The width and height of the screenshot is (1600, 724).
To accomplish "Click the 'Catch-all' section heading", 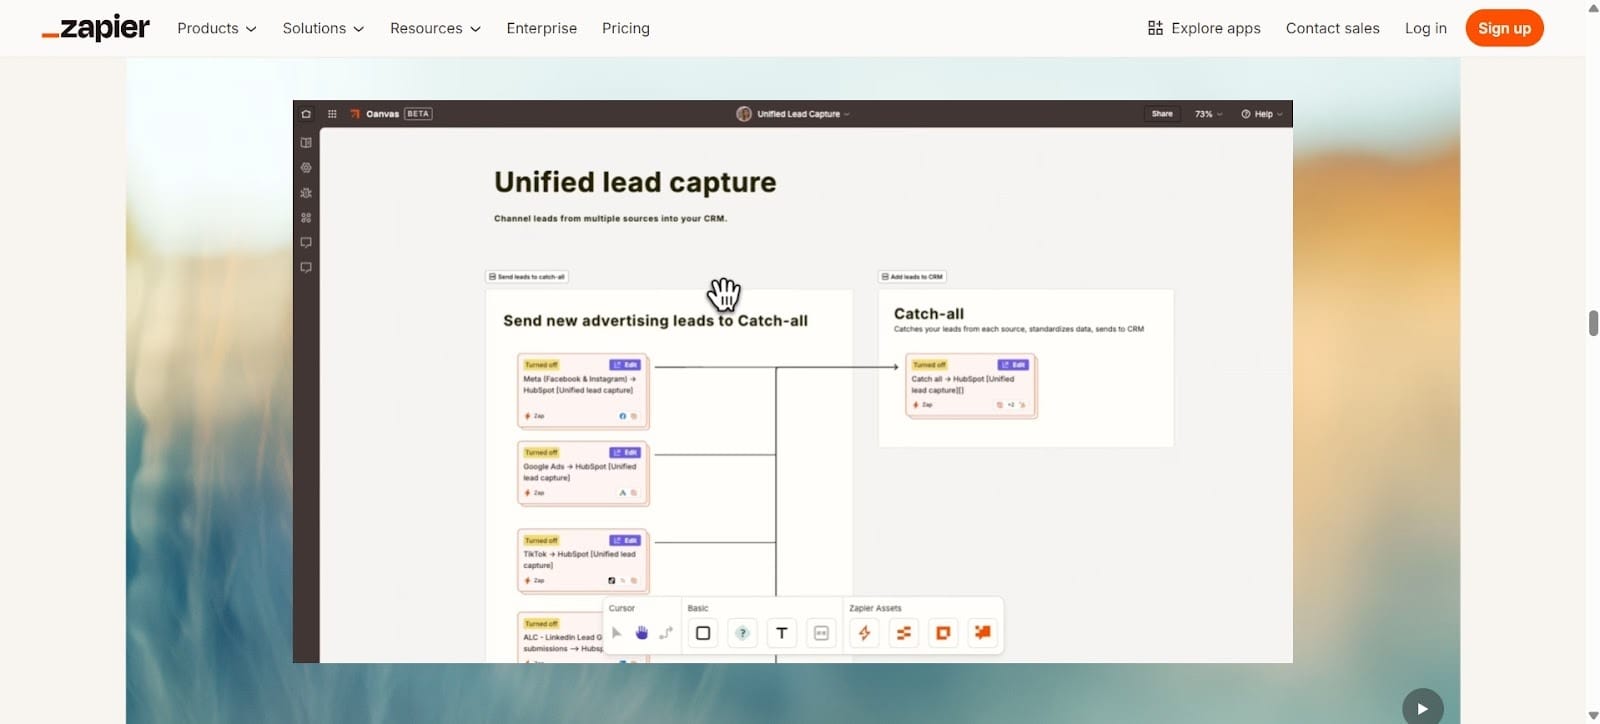I will 929,314.
